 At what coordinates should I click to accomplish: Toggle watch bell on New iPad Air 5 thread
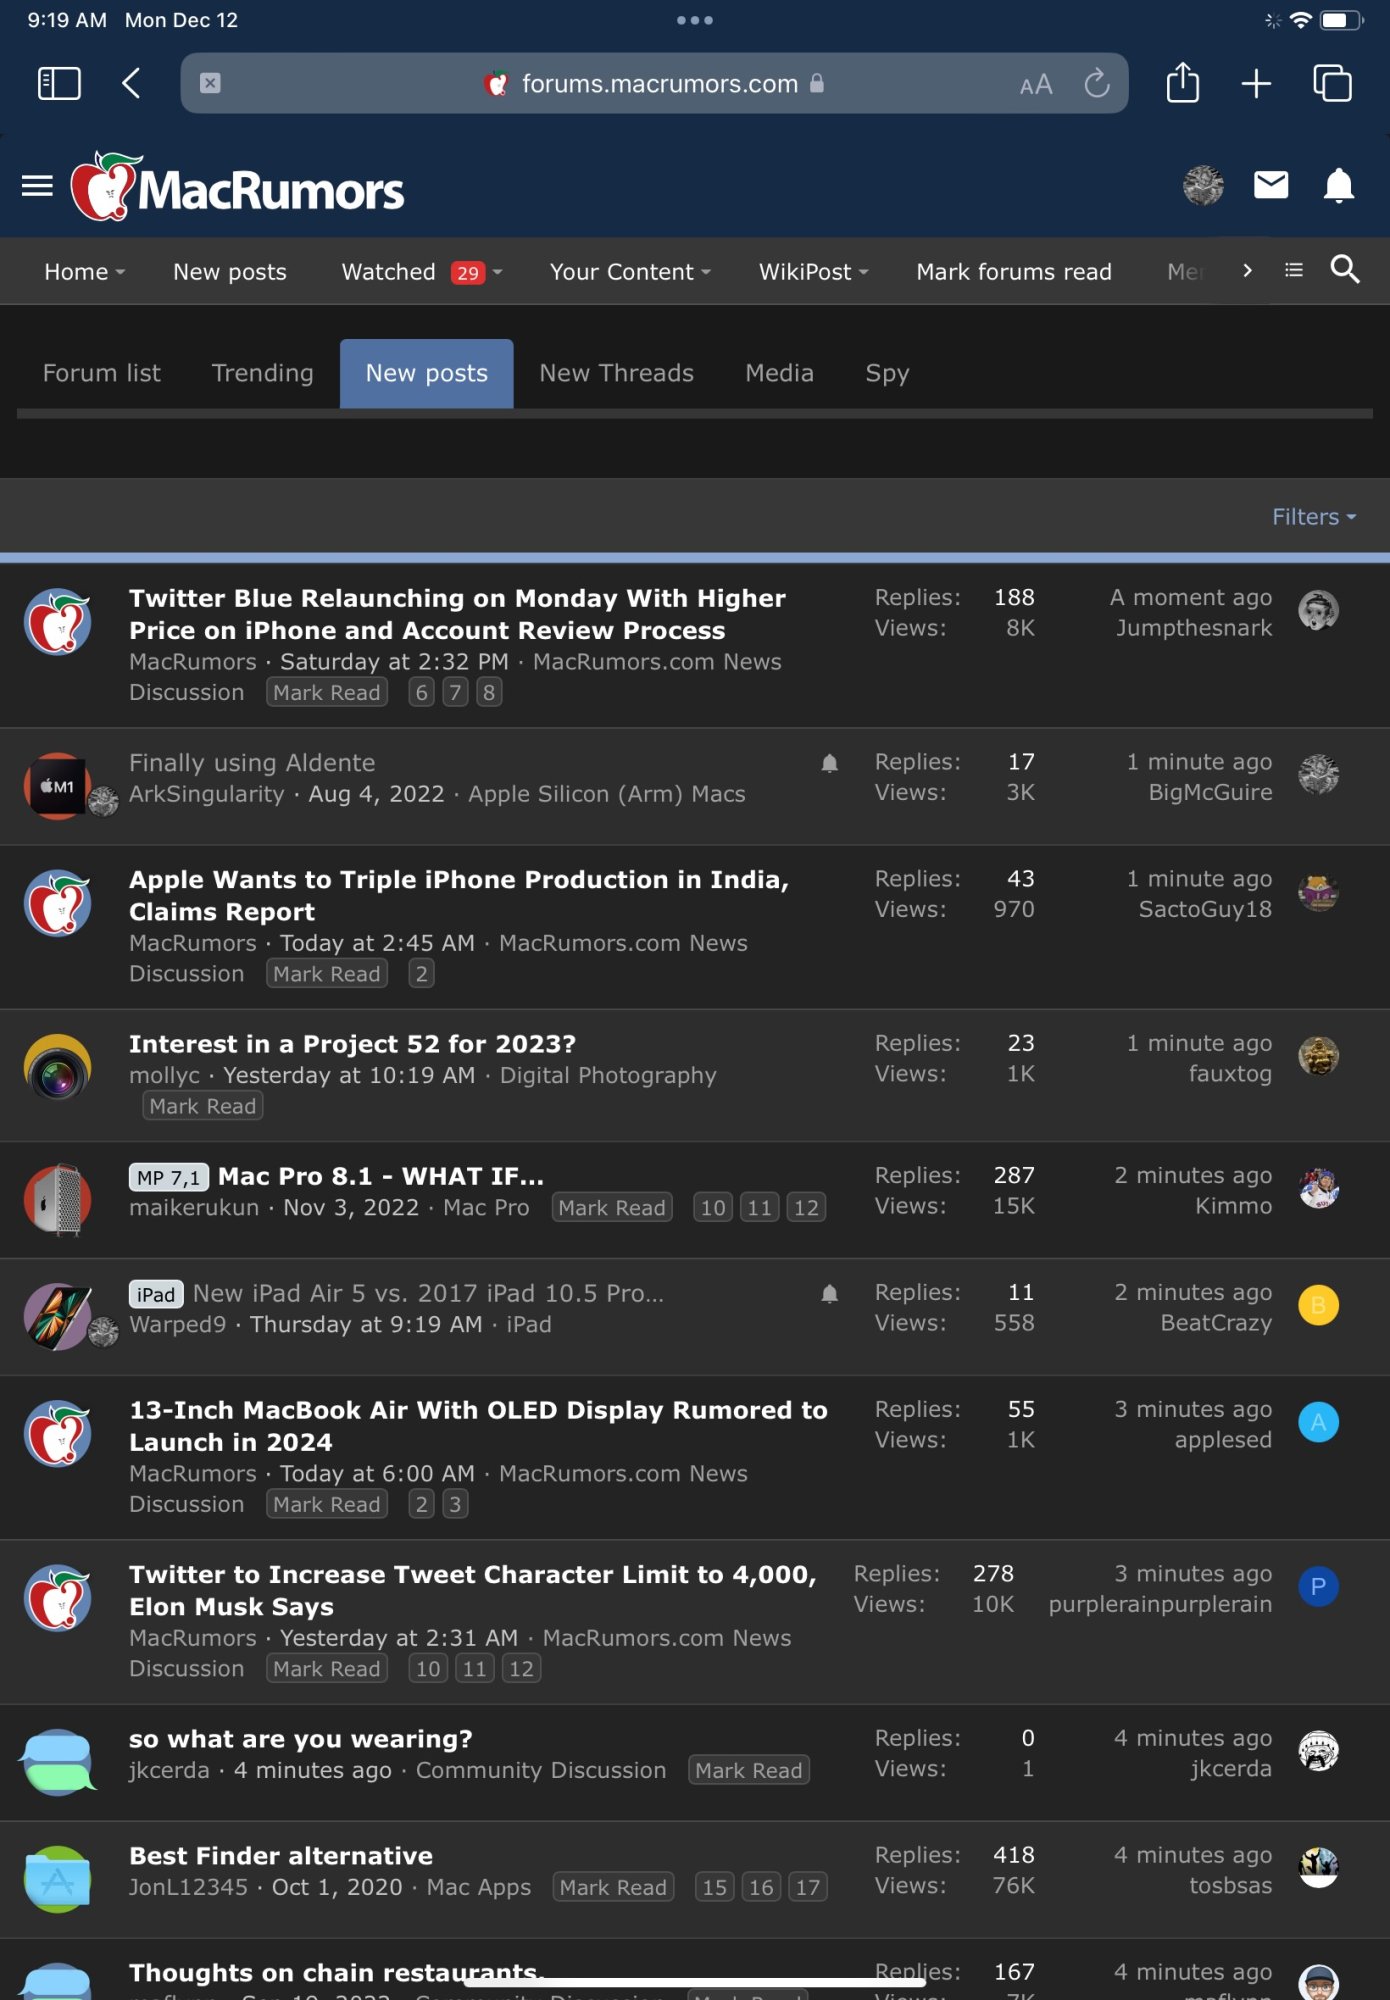(829, 1294)
